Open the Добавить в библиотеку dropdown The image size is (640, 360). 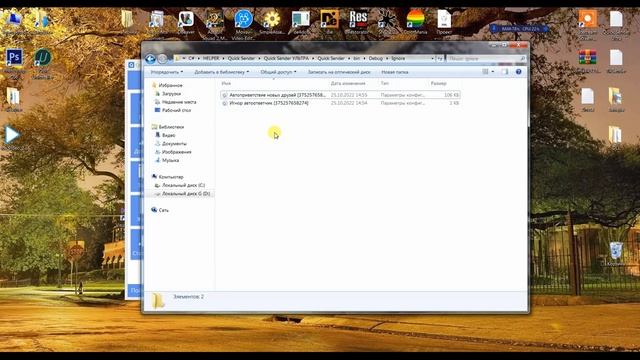coord(222,72)
